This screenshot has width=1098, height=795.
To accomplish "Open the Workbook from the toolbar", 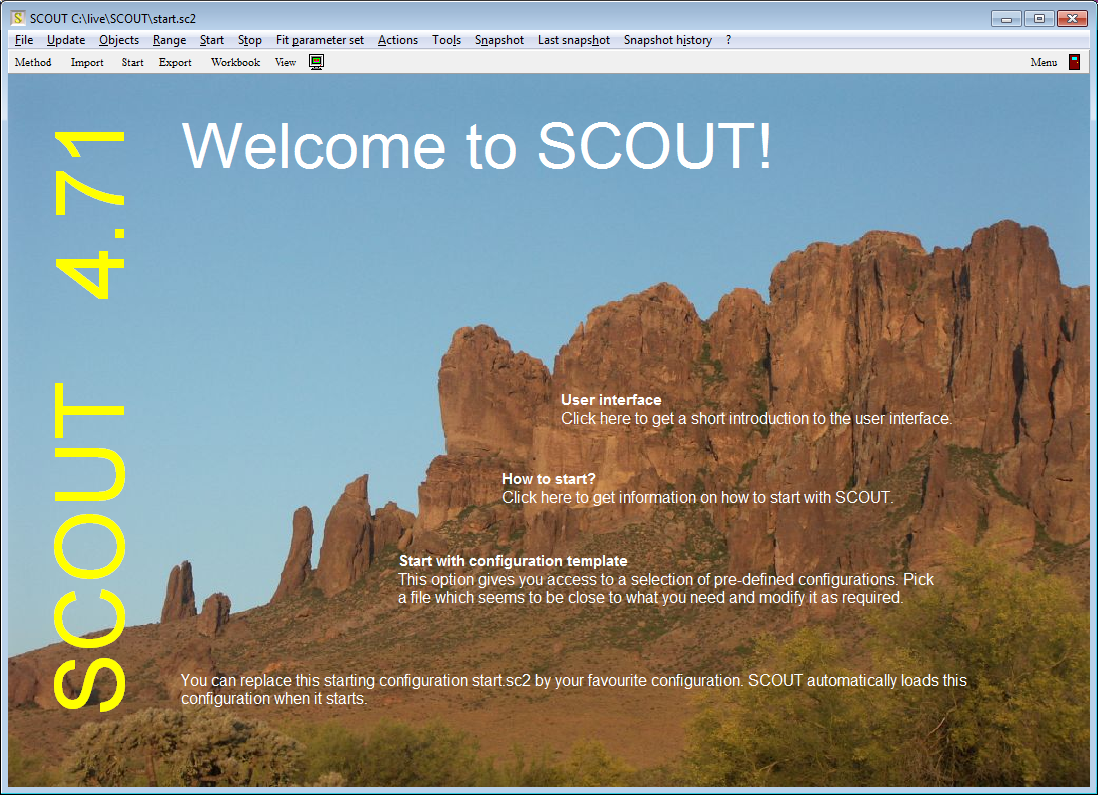I will [x=235, y=62].
